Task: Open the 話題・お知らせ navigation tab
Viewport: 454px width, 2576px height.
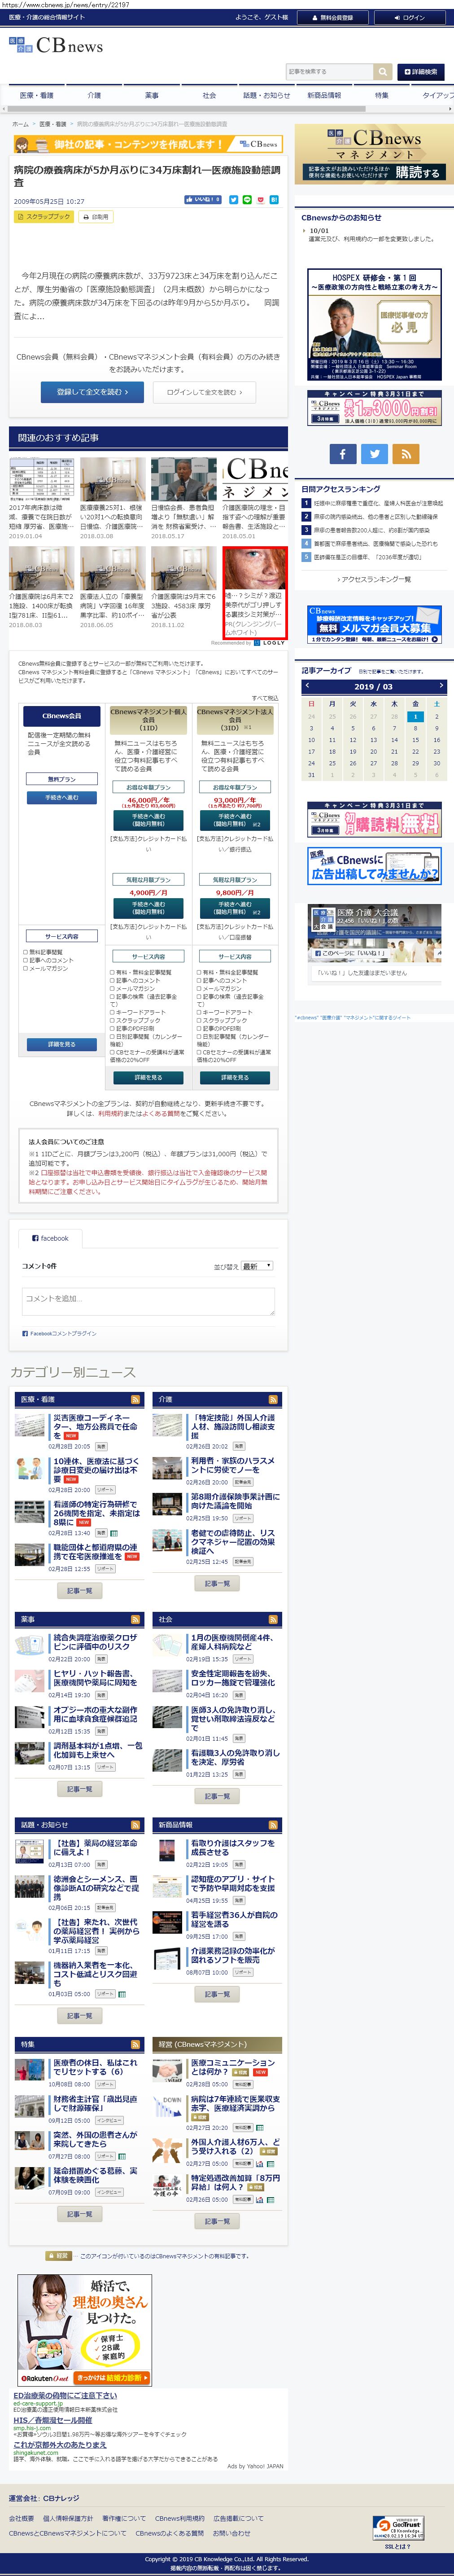Action: (266, 95)
